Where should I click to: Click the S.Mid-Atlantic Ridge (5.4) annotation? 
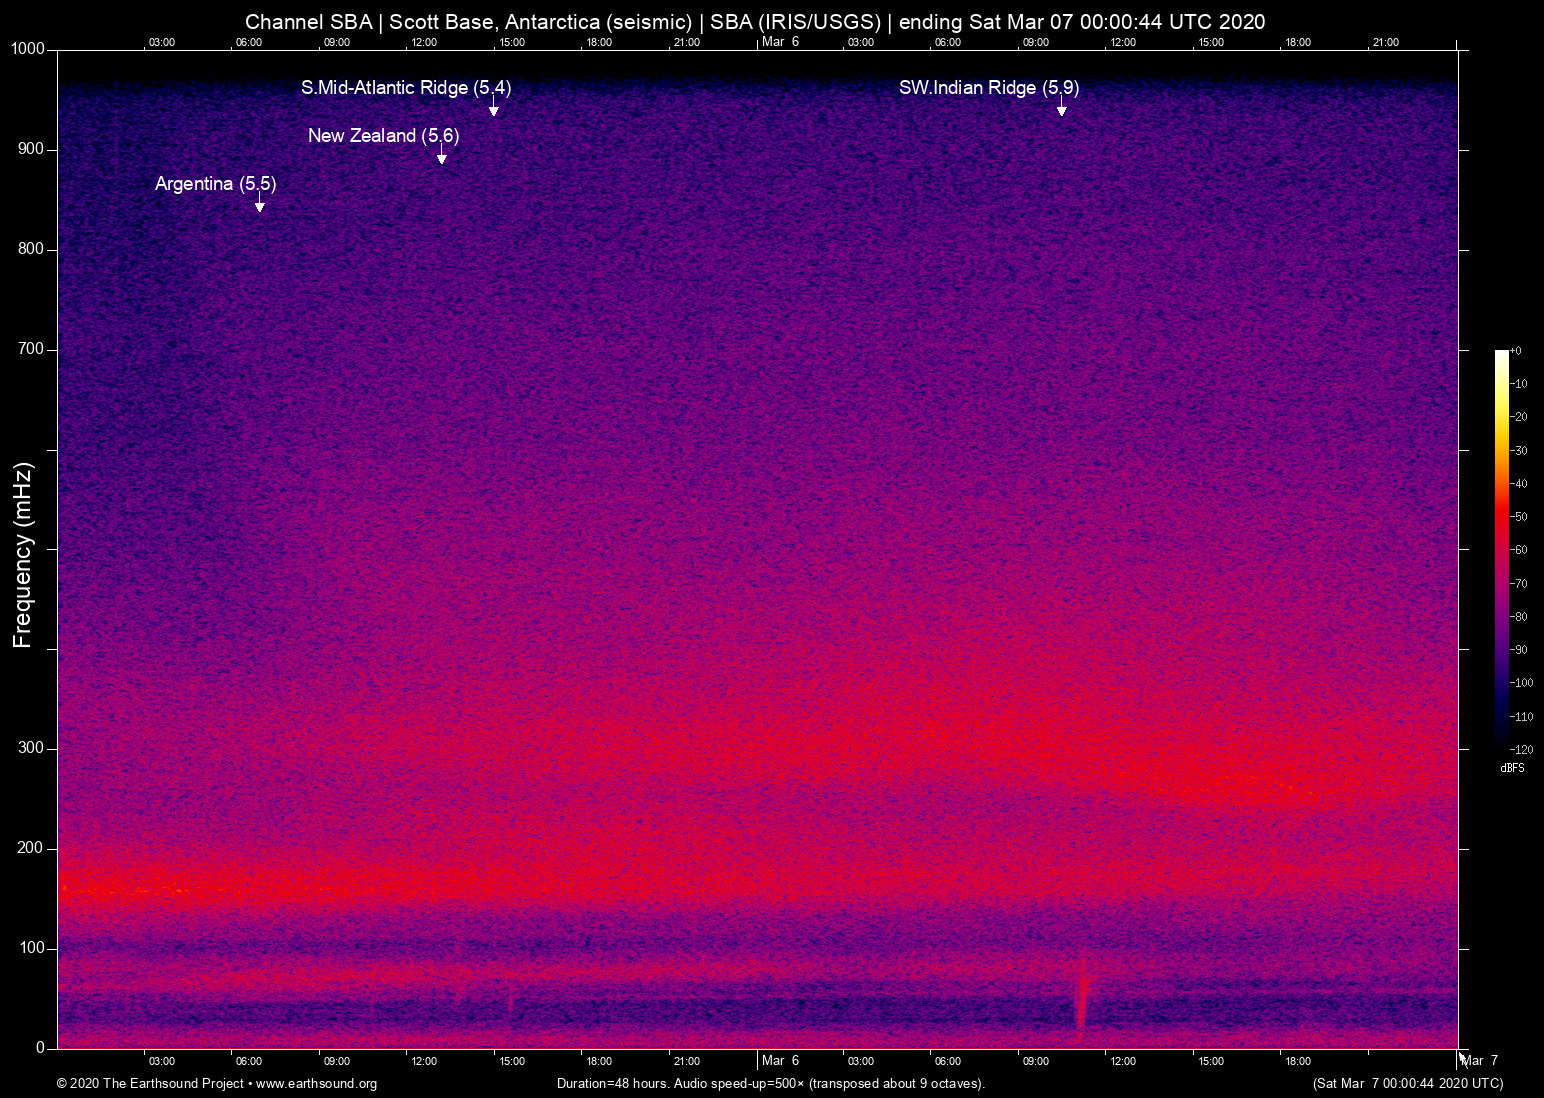[406, 88]
